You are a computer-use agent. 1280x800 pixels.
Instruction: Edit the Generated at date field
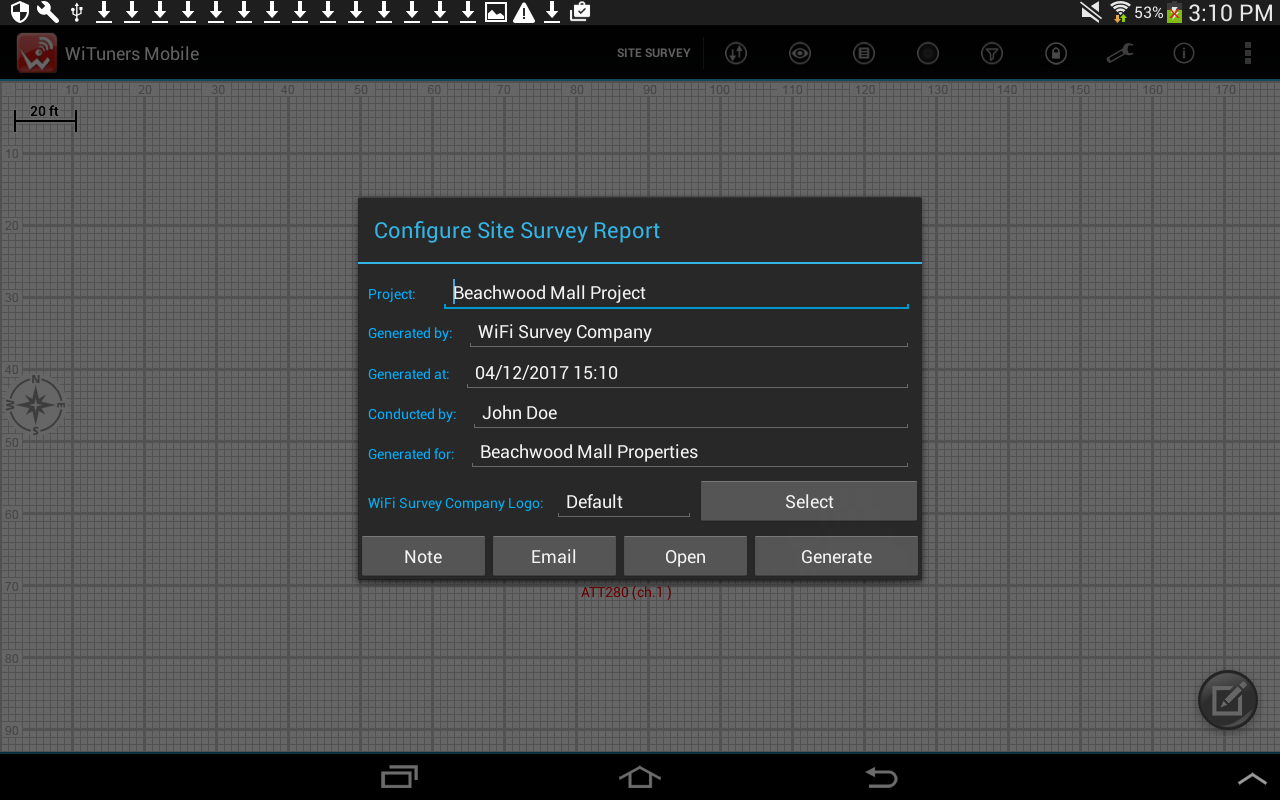click(x=688, y=373)
